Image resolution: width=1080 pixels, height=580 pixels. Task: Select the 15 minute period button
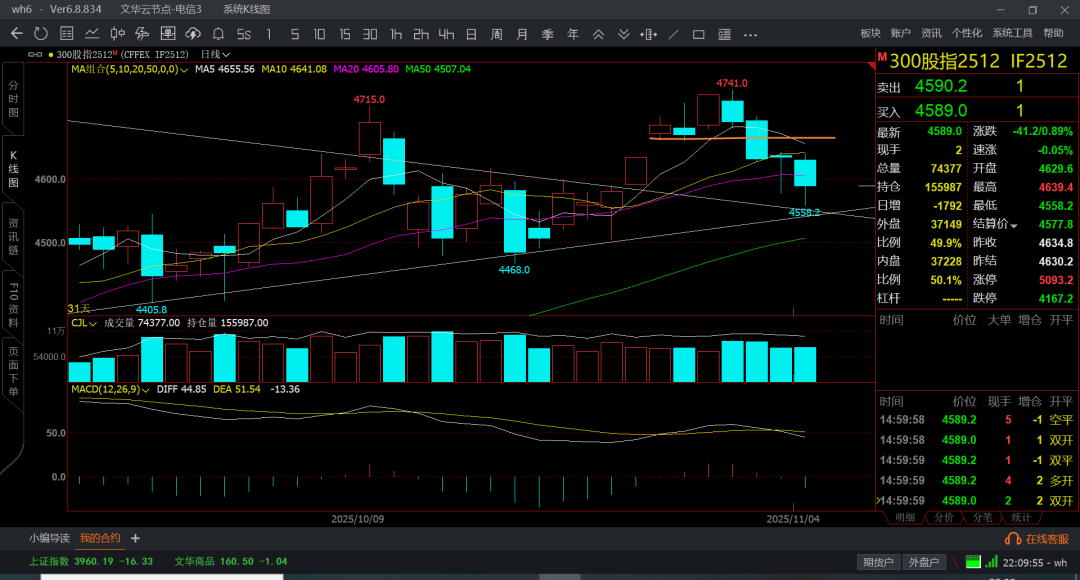[x=344, y=34]
